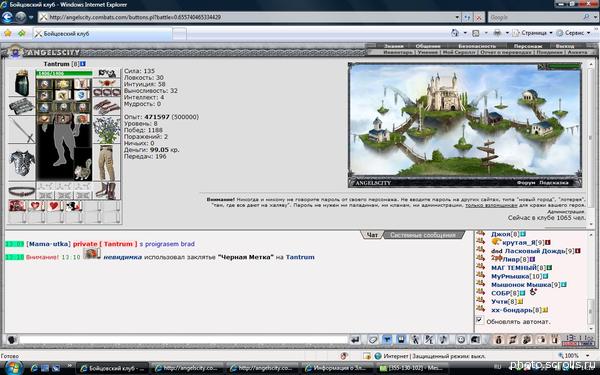600x375 pixels.
Task: Click the clear chat eraser icon
Action: [373, 339]
